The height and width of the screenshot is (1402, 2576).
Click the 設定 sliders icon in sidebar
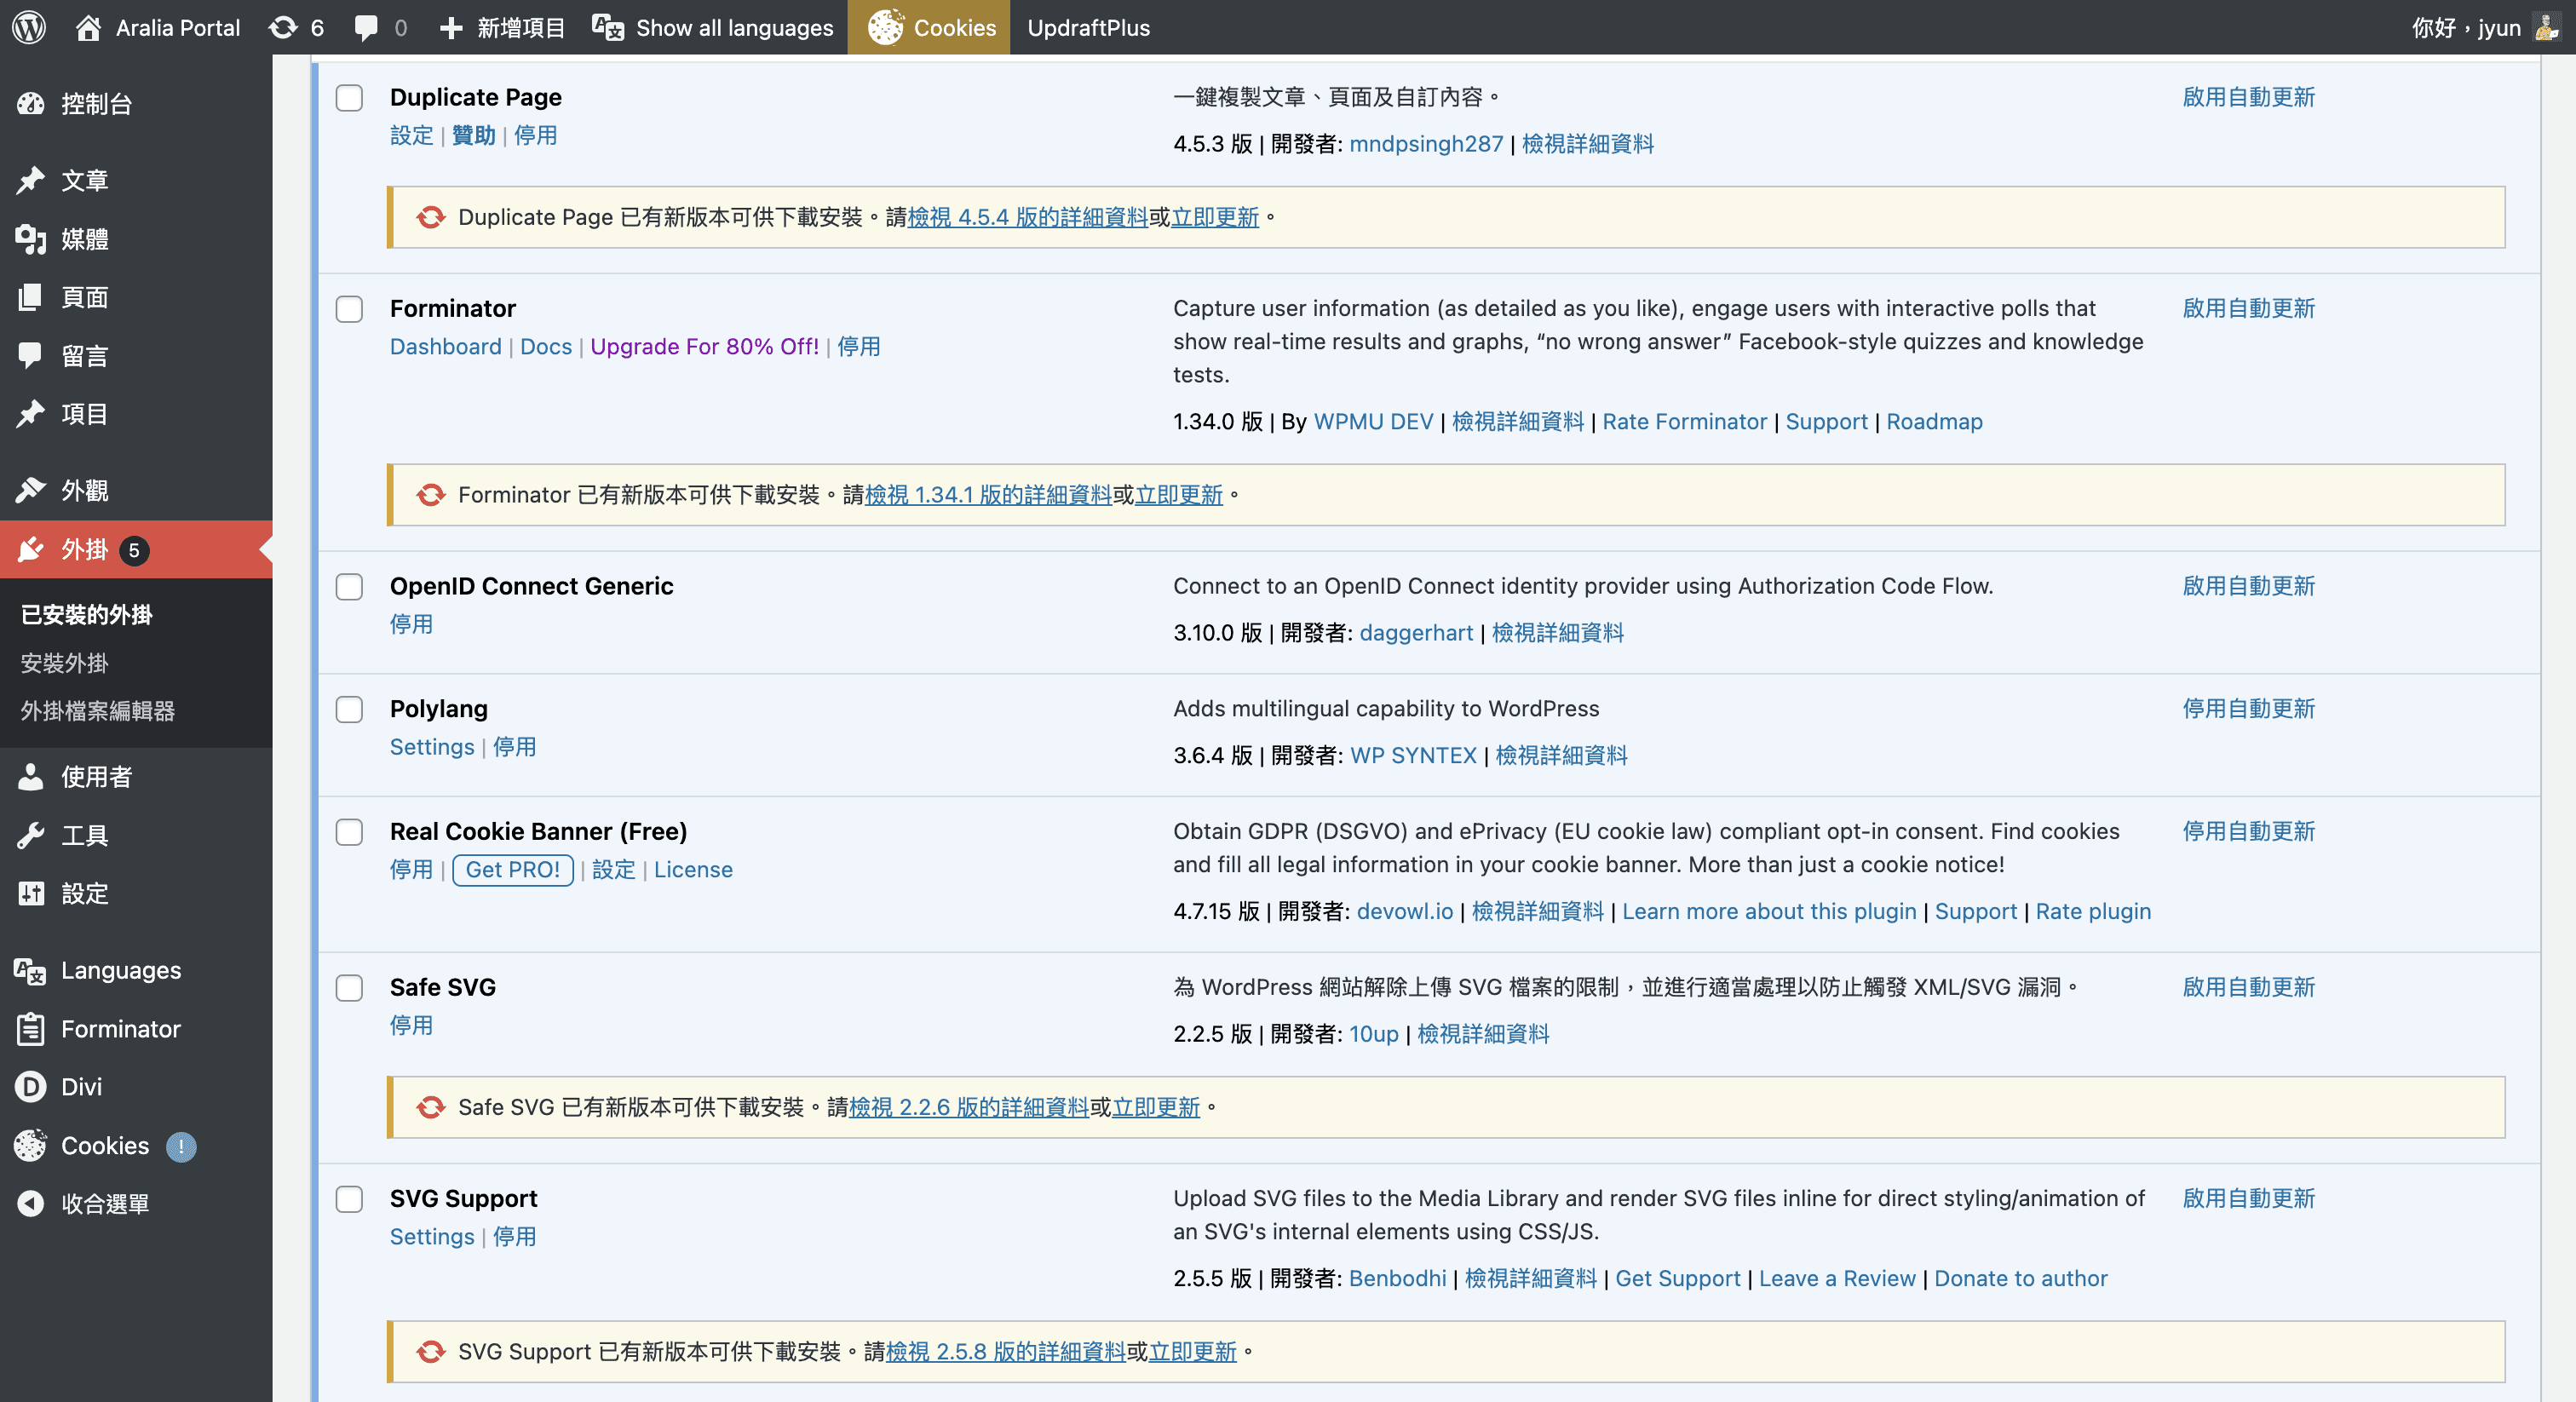31,893
